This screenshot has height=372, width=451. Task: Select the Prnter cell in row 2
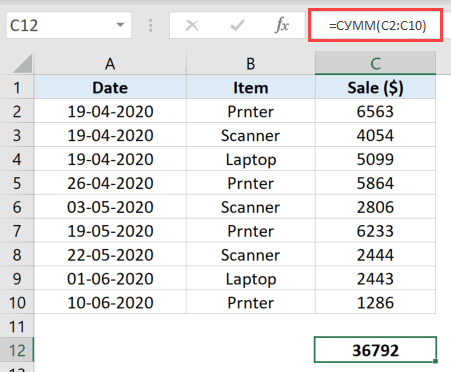pos(251,111)
